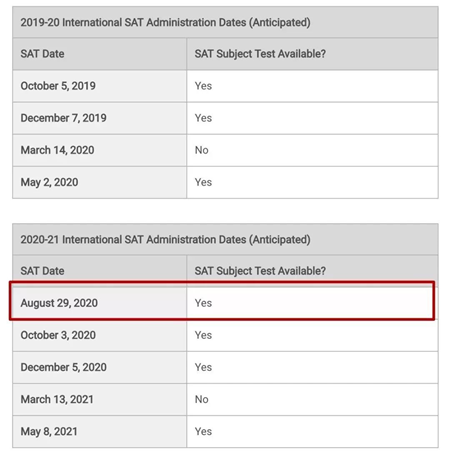Click the 2019-20 International SAT table title
This screenshot has height=458, width=450.
(x=165, y=23)
